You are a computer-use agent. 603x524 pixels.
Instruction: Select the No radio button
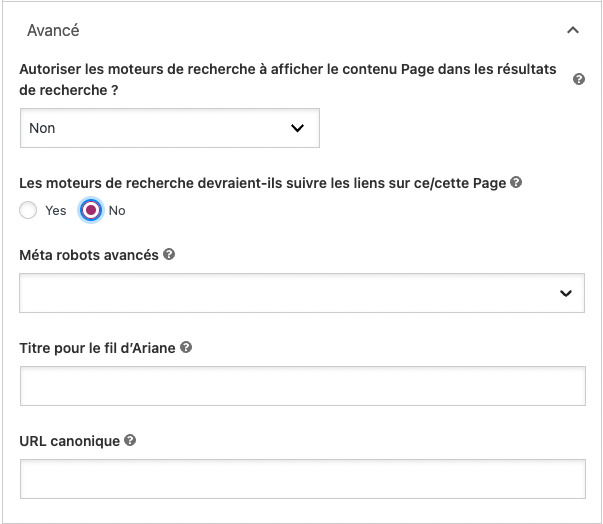92,211
